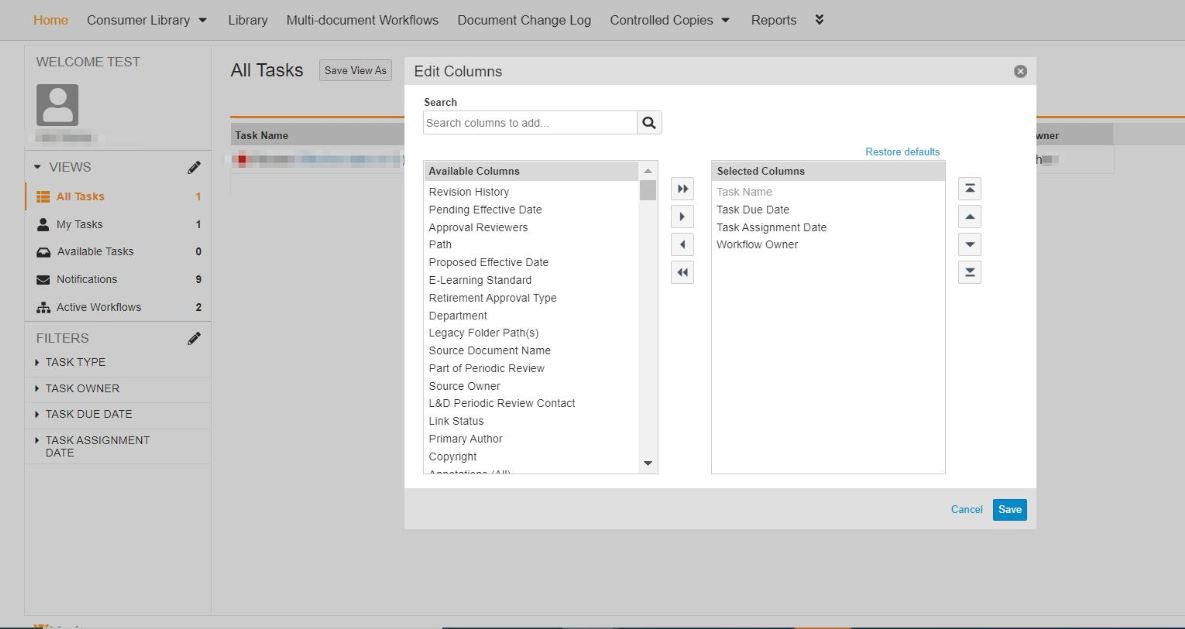Move selected column to bottom
Image resolution: width=1185 pixels, height=629 pixels.
click(x=969, y=272)
